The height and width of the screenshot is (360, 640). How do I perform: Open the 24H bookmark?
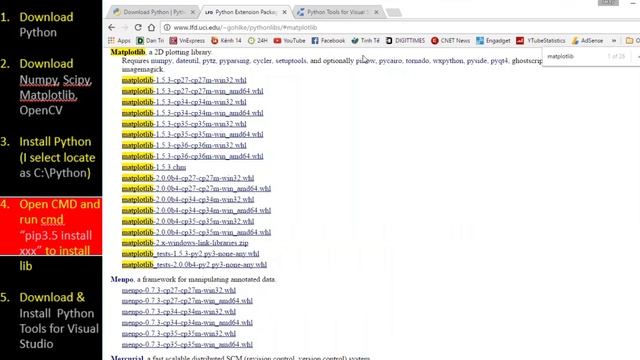[x=258, y=40]
